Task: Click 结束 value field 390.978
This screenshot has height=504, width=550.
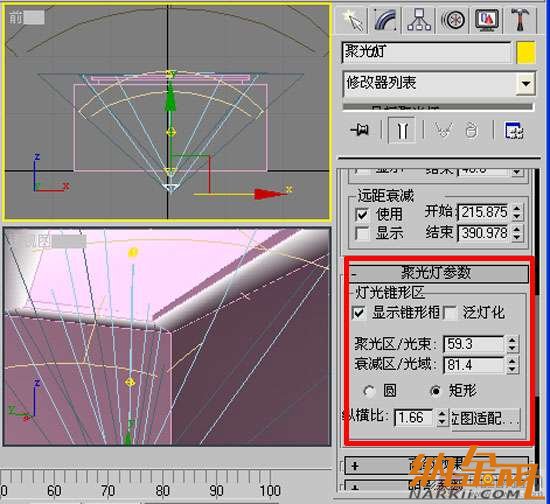Action: pyautogui.click(x=484, y=233)
